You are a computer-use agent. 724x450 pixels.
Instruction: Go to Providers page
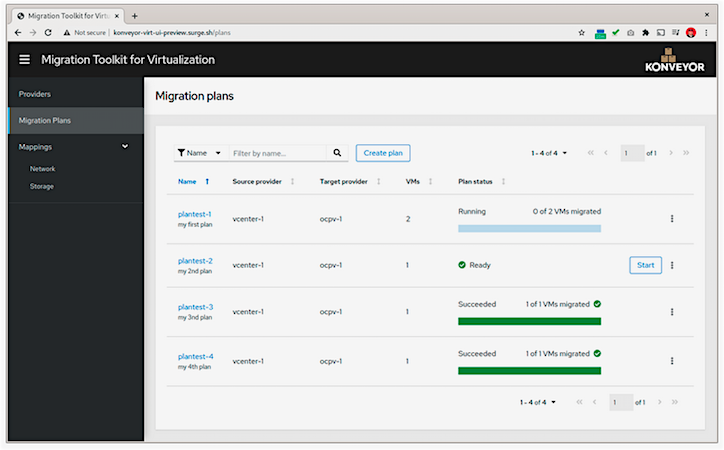pos(36,94)
